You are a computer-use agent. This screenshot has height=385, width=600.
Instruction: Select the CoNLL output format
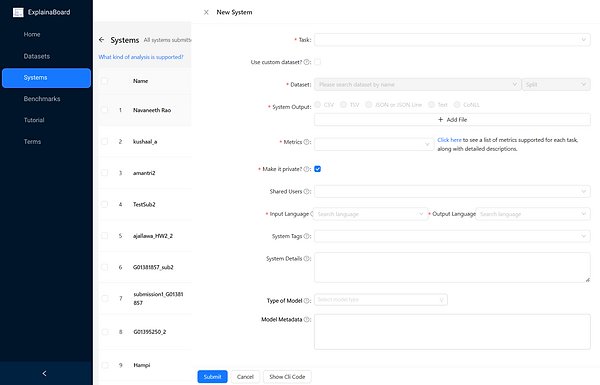[457, 104]
